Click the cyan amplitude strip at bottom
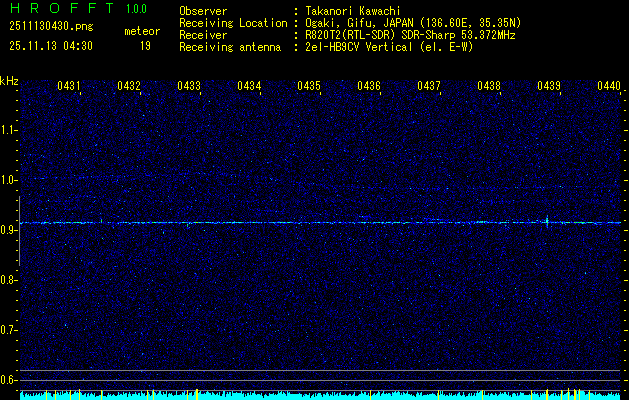Viewport: 629px width, 400px height. pyautogui.click(x=320, y=395)
